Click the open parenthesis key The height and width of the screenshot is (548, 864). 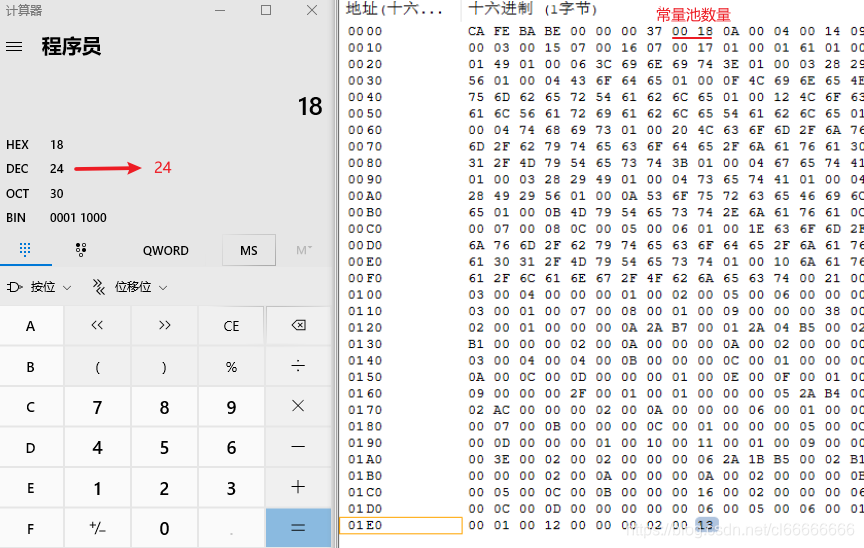pyautogui.click(x=98, y=367)
